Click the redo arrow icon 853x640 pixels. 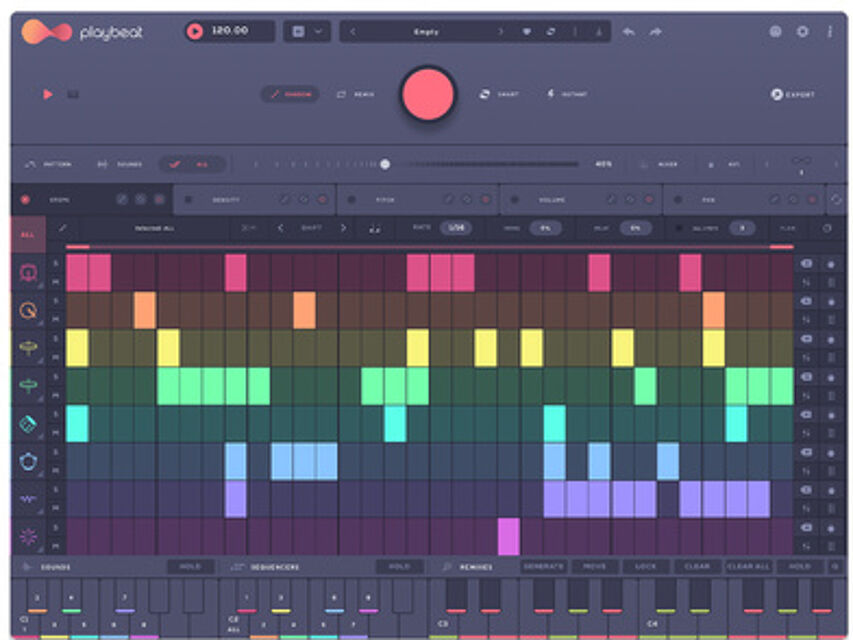coord(655,32)
